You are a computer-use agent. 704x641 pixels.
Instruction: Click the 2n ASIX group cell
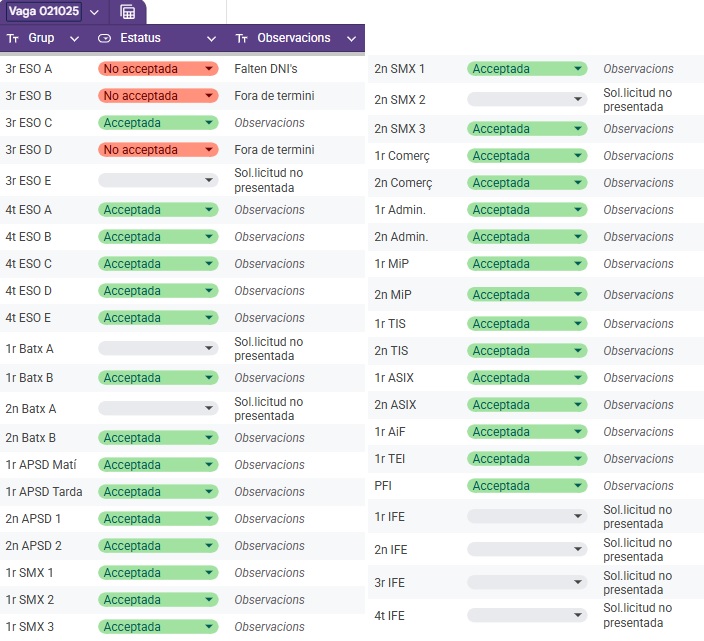395,405
